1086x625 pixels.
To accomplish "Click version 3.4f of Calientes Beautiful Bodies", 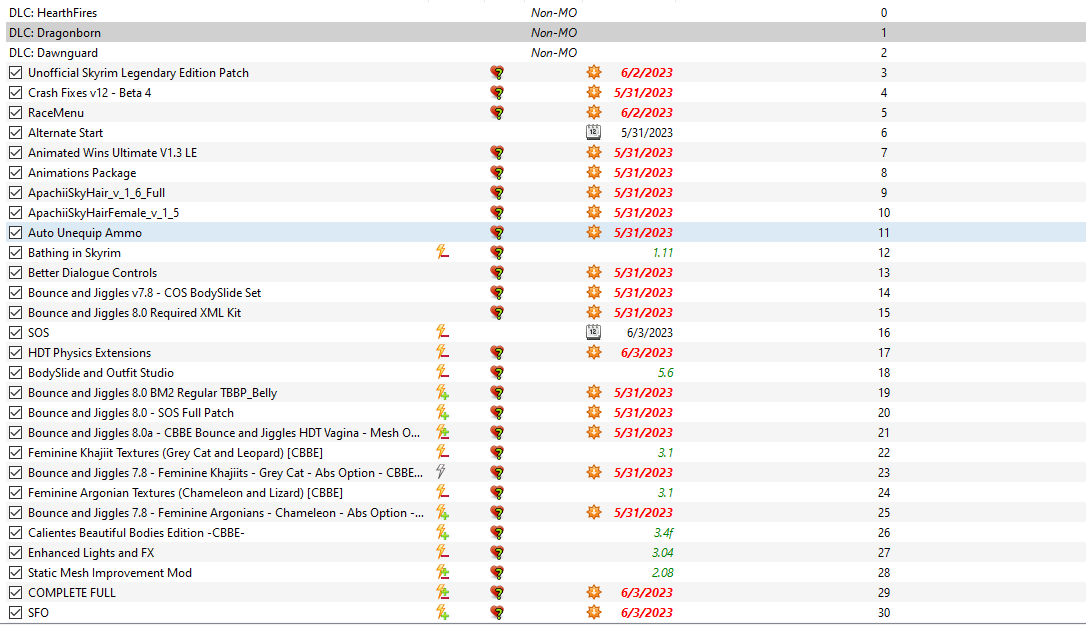I will tap(663, 533).
